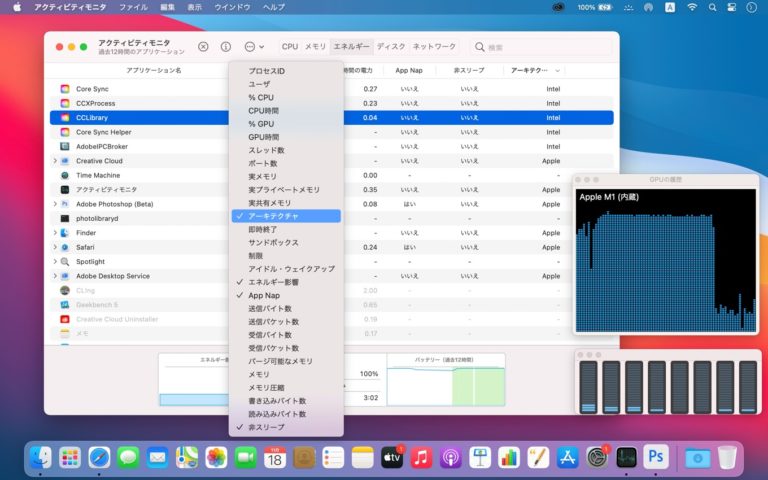Screen dimensions: 768x480
Task: Open Control Center in the menu bar
Action: (732, 7)
